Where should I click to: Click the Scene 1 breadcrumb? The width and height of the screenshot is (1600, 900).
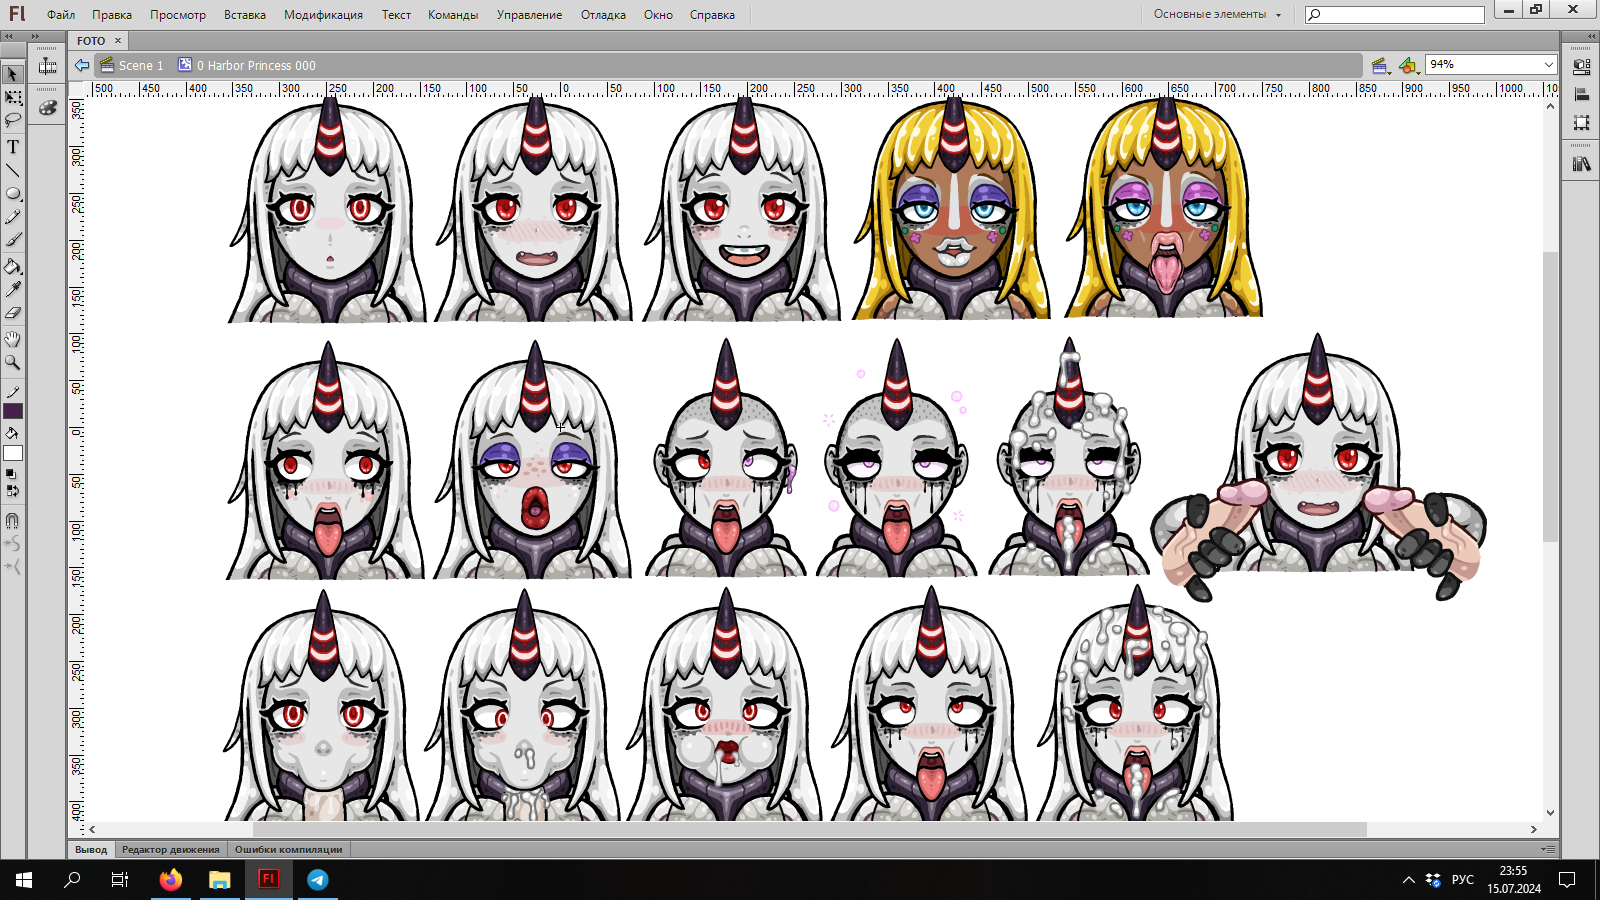point(132,66)
